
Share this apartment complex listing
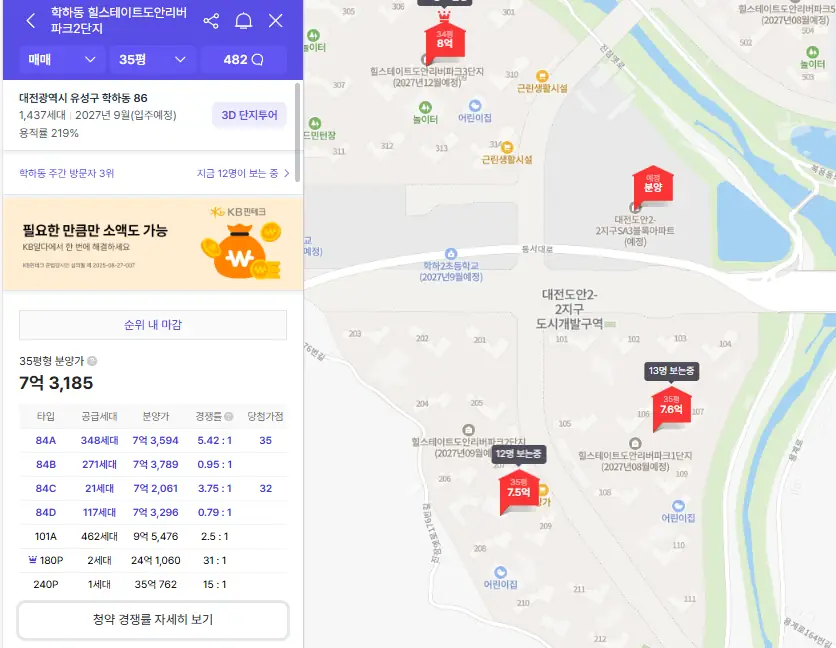pos(211,21)
